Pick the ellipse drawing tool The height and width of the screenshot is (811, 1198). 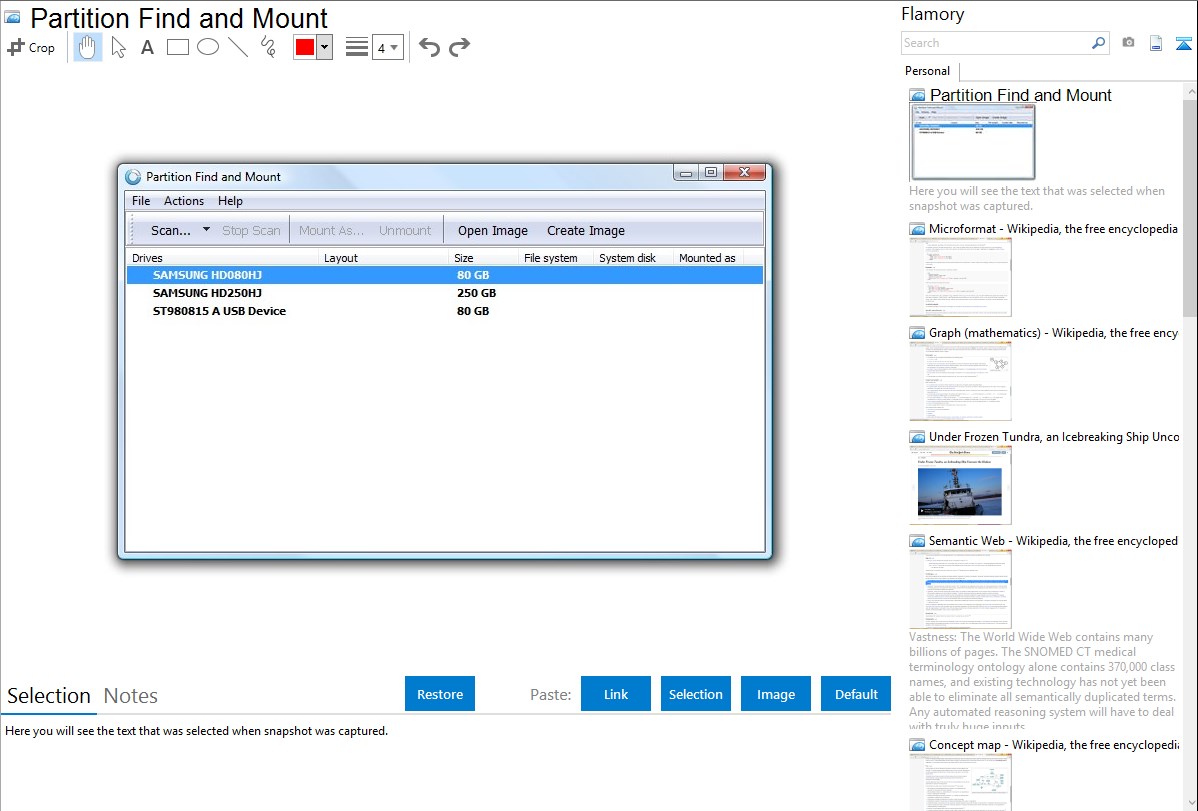(x=208, y=47)
